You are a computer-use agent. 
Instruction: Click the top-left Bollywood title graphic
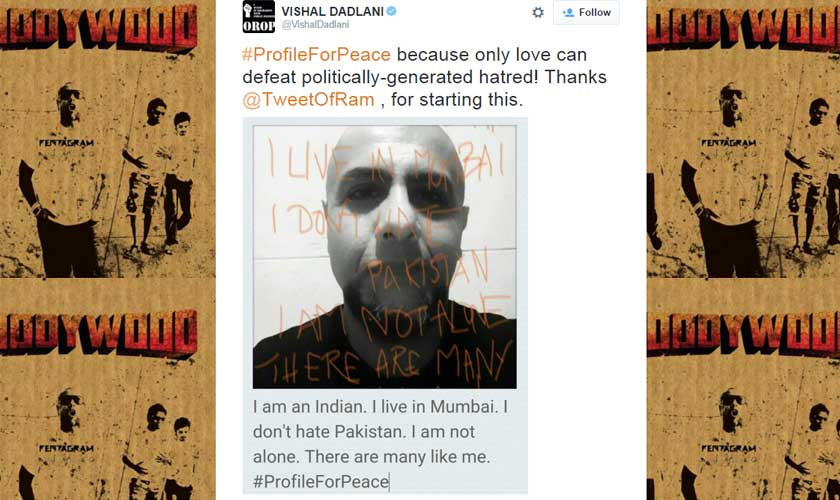[99, 27]
